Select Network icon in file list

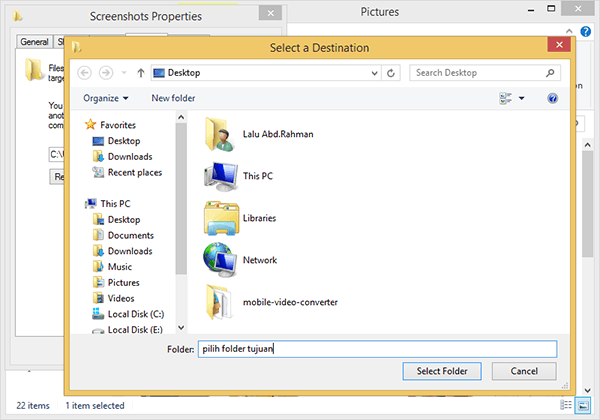(220, 260)
